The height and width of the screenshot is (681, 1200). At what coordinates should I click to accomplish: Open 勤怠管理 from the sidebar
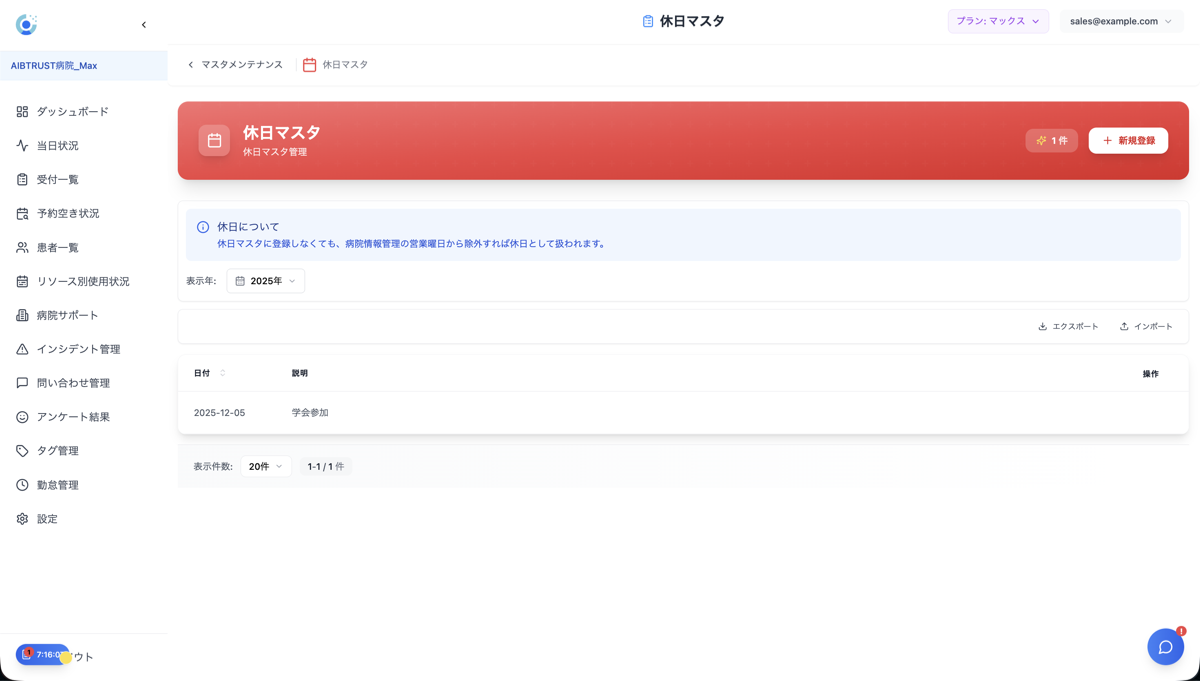pos(57,484)
